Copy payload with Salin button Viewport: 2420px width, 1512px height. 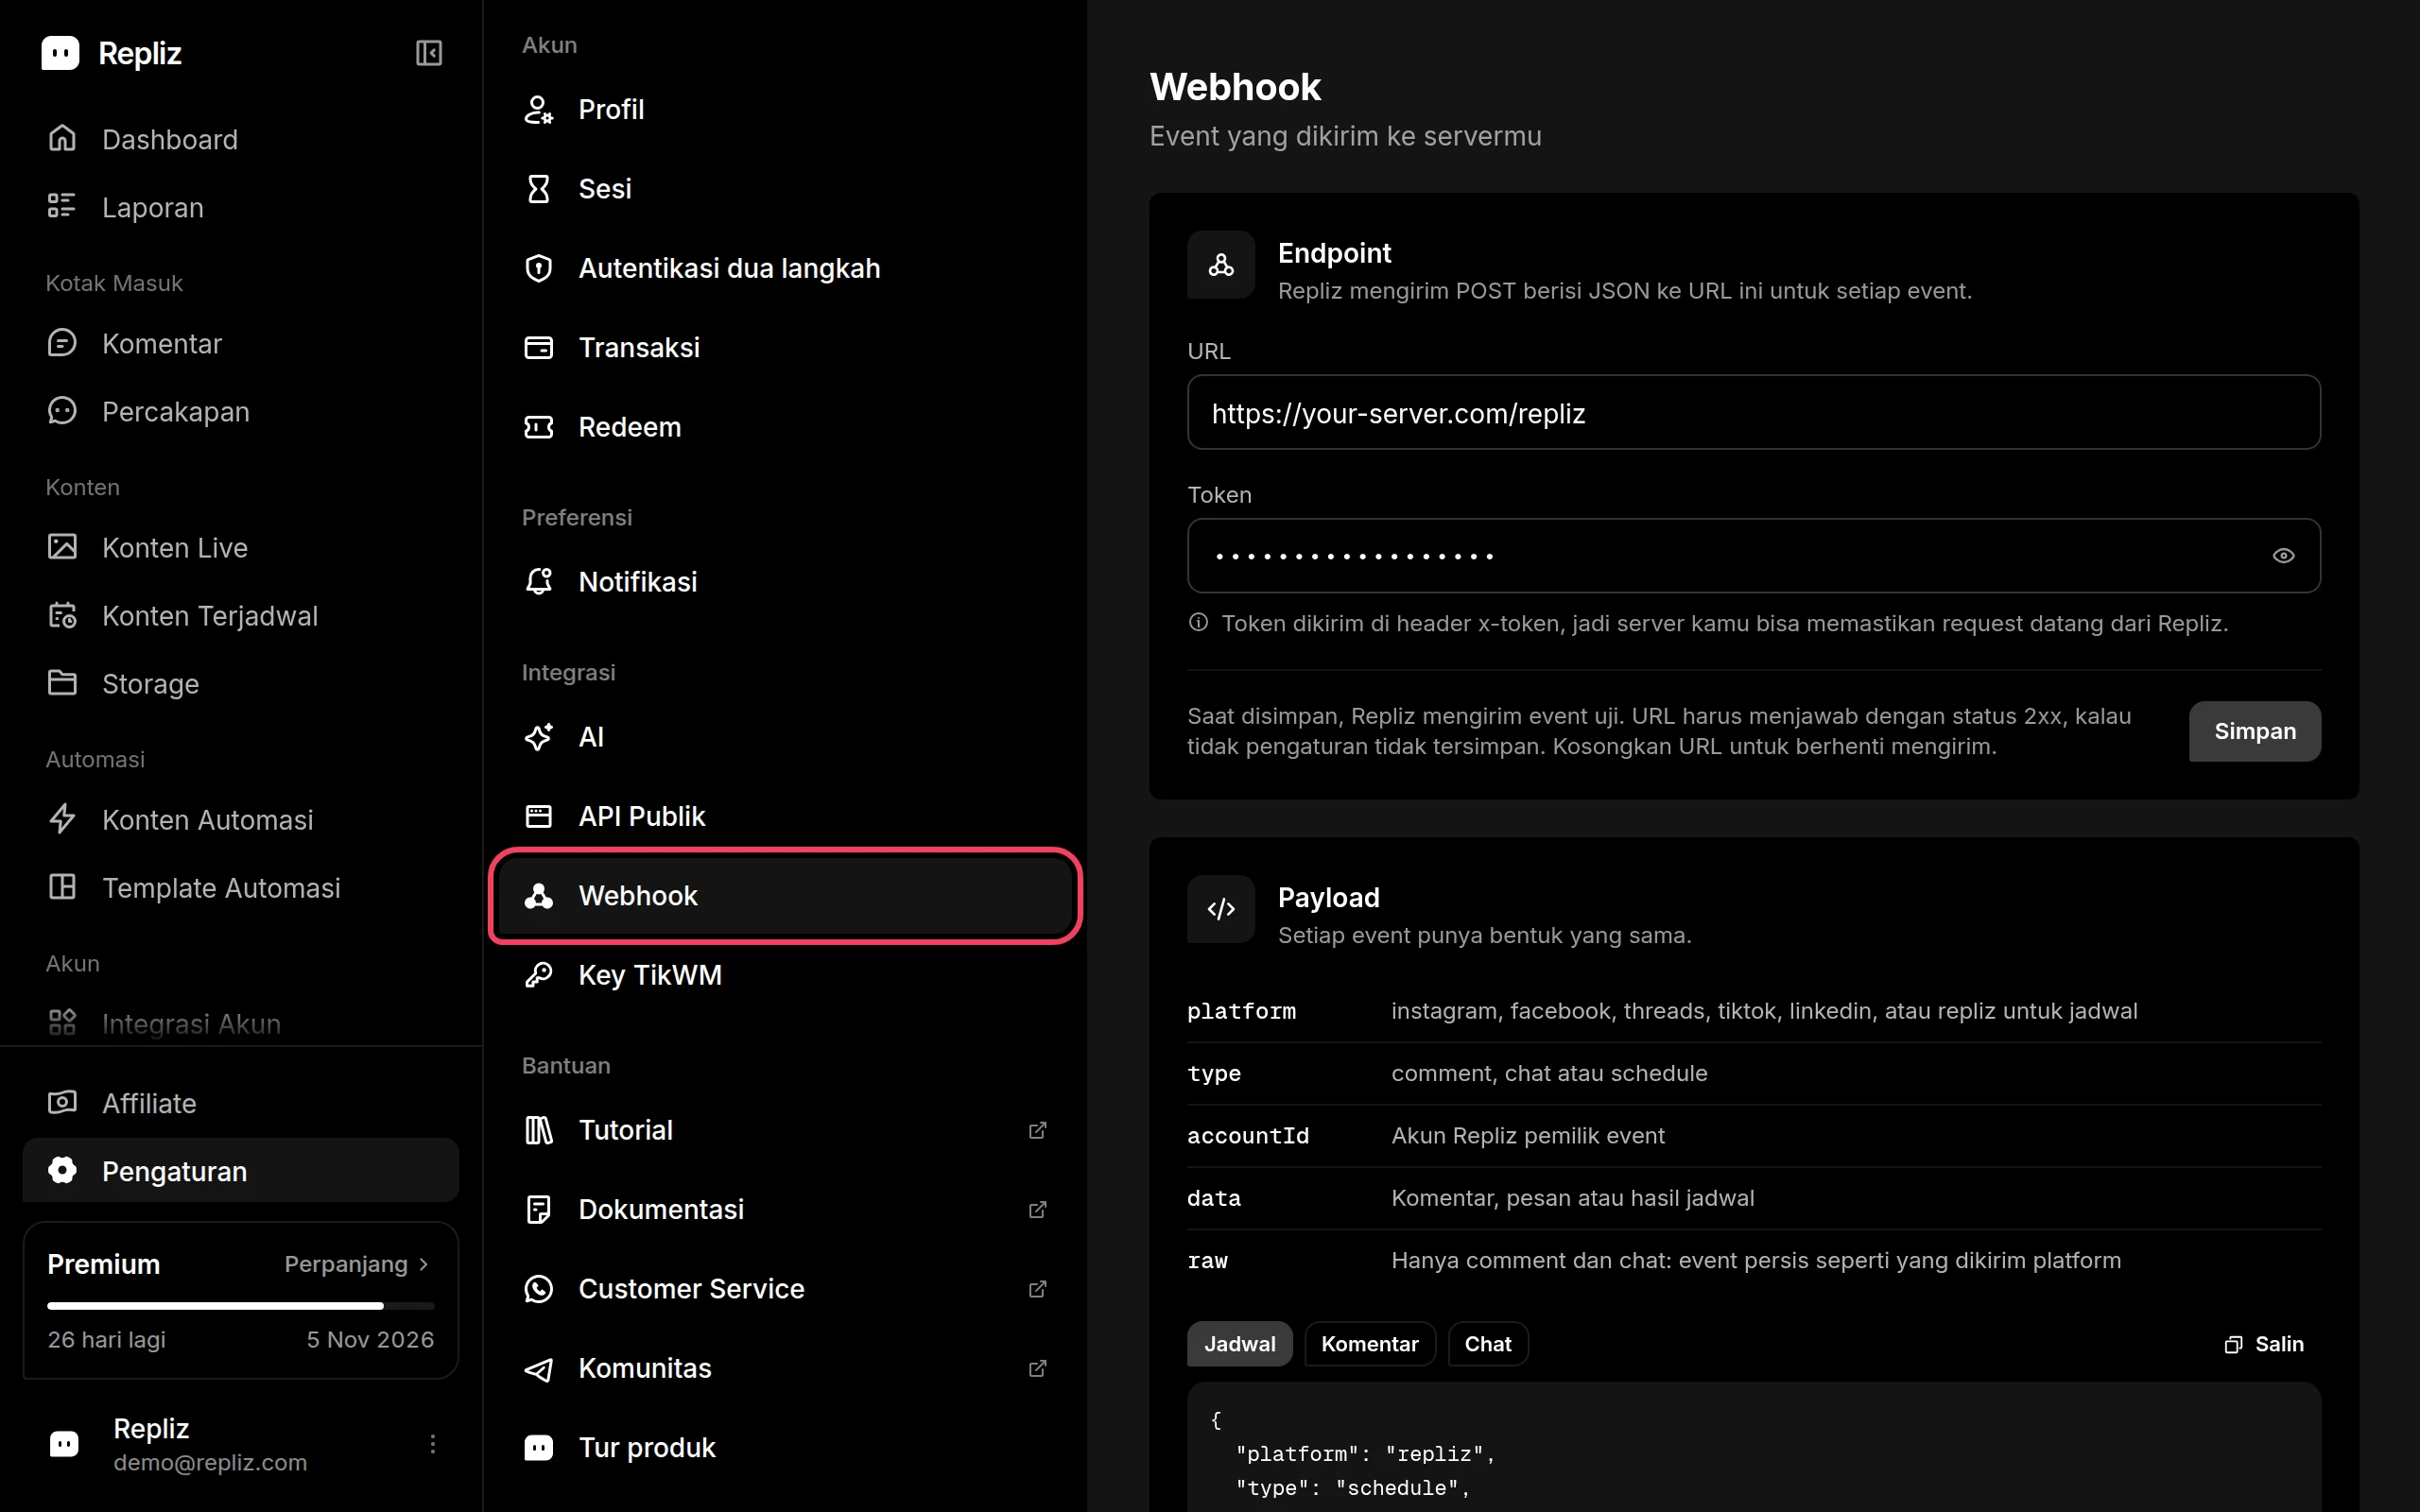(x=2264, y=1344)
